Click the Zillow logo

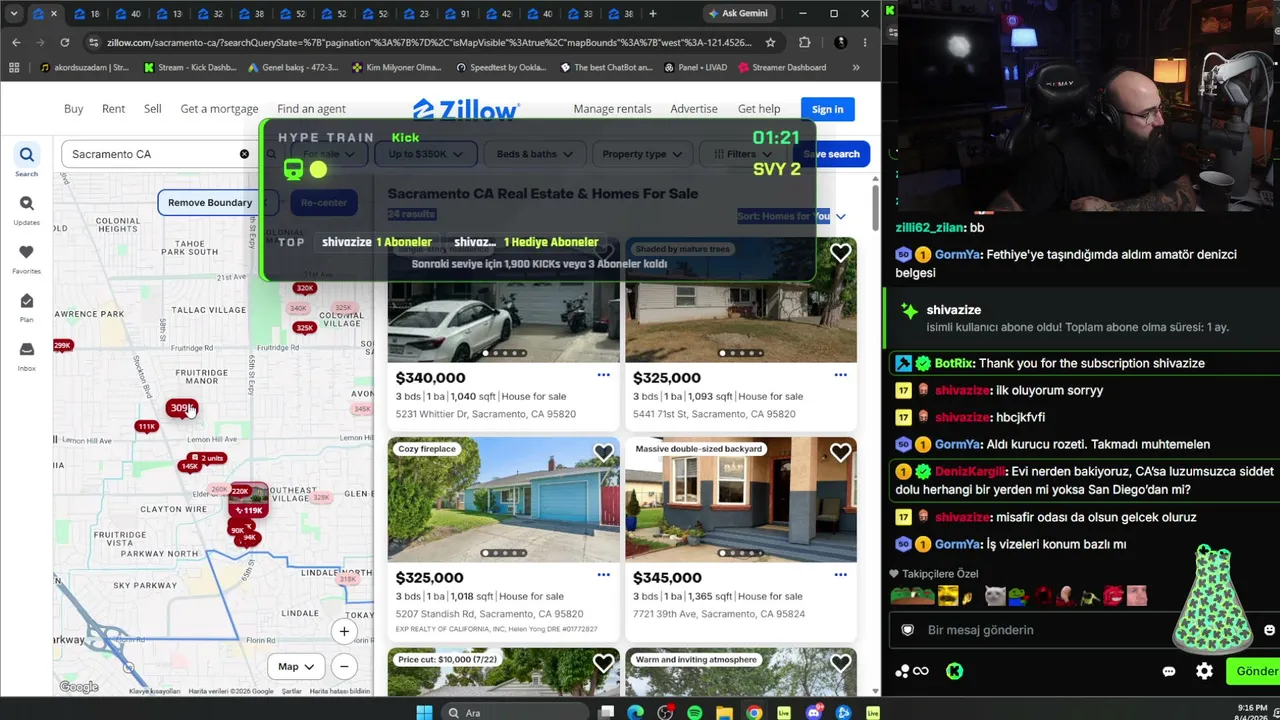coord(466,110)
